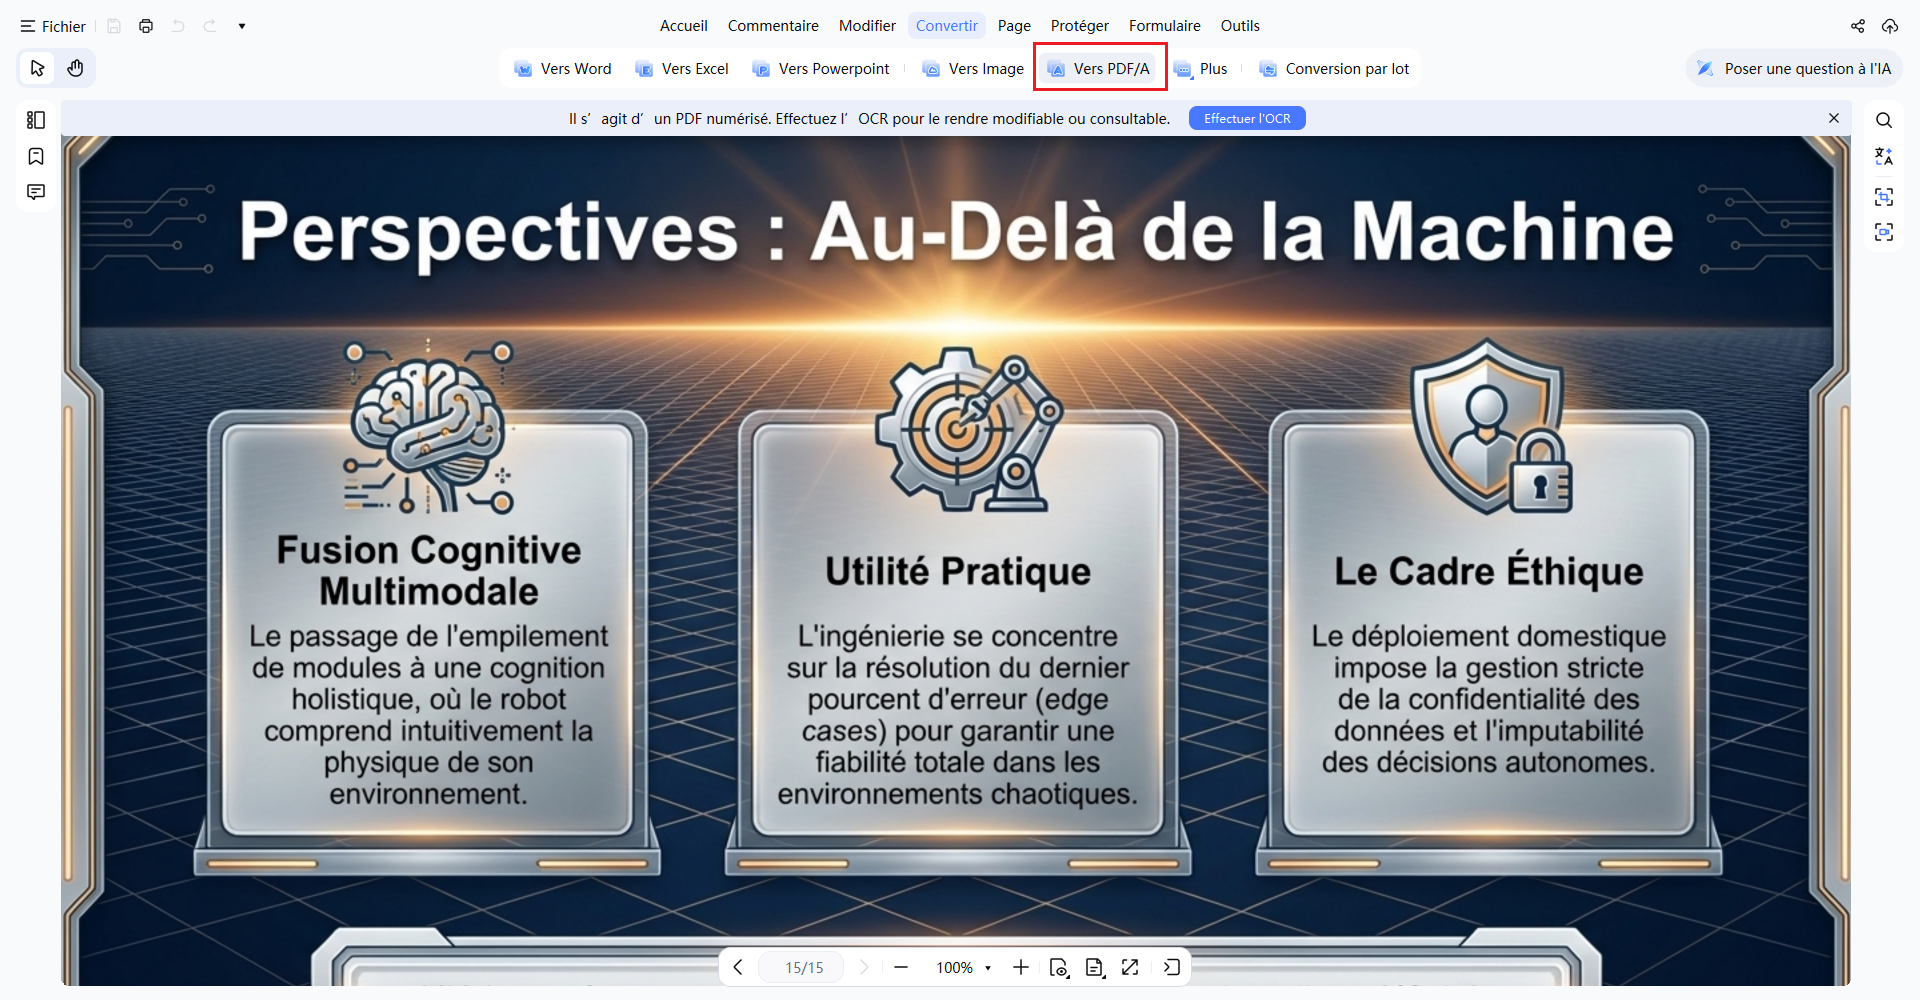Open Conversion par lot
This screenshot has width=1920, height=1000.
(1334, 69)
